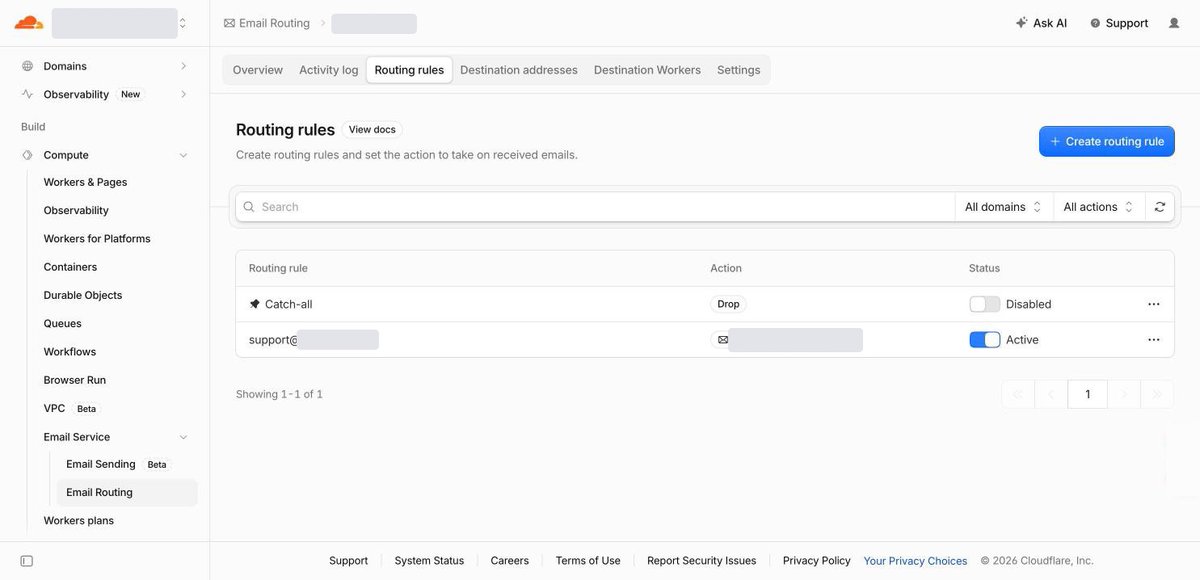This screenshot has height=580, width=1200.
Task: Open the support@ row options menu
Action: (1154, 340)
